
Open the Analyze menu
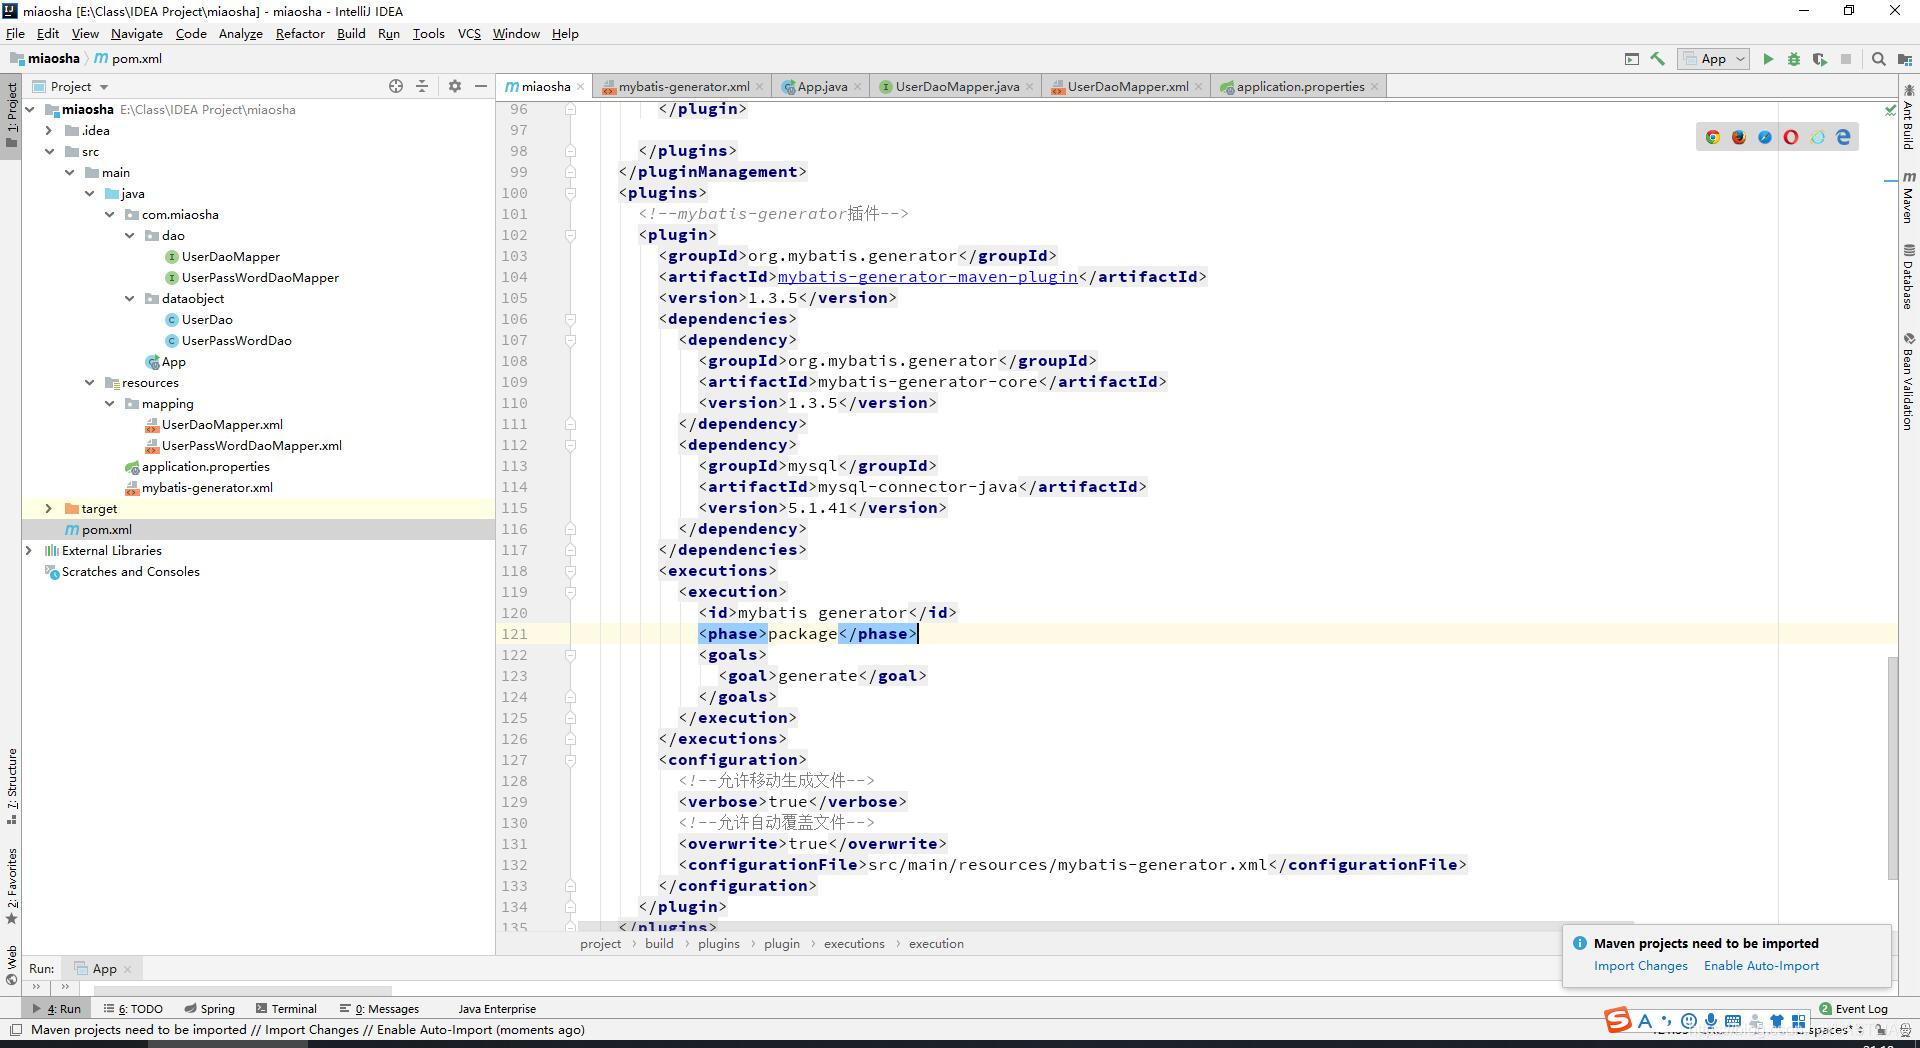point(241,34)
